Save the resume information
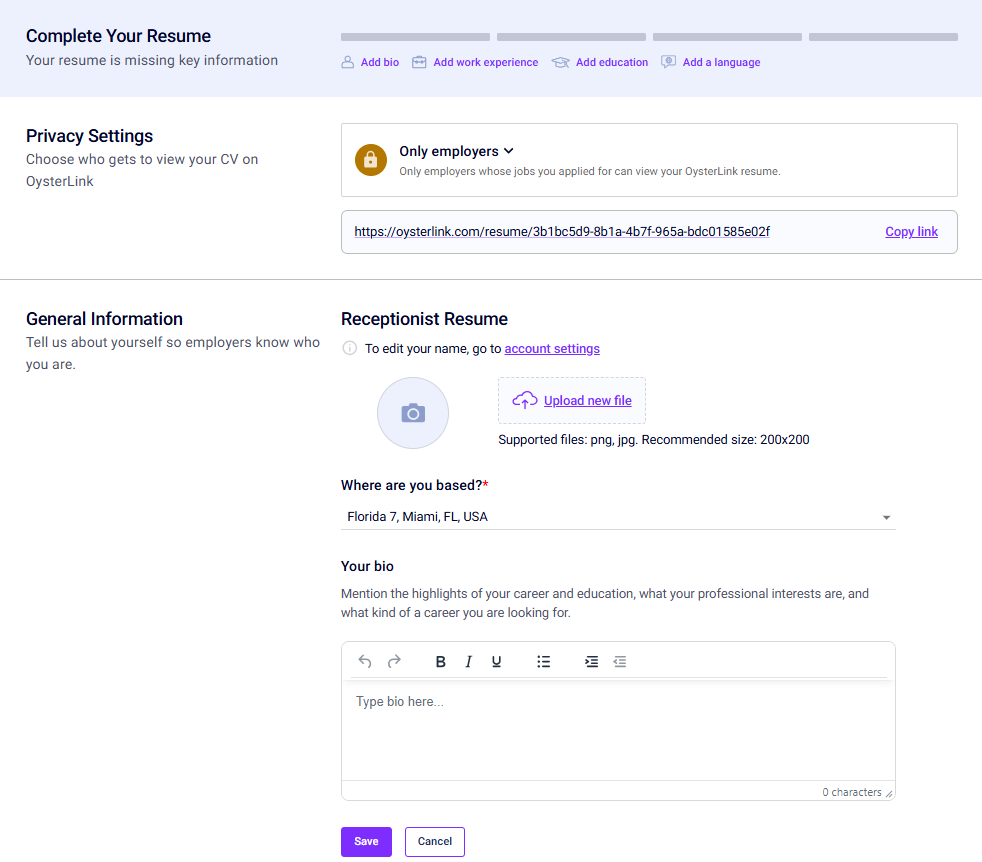This screenshot has width=982, height=862. 366,841
